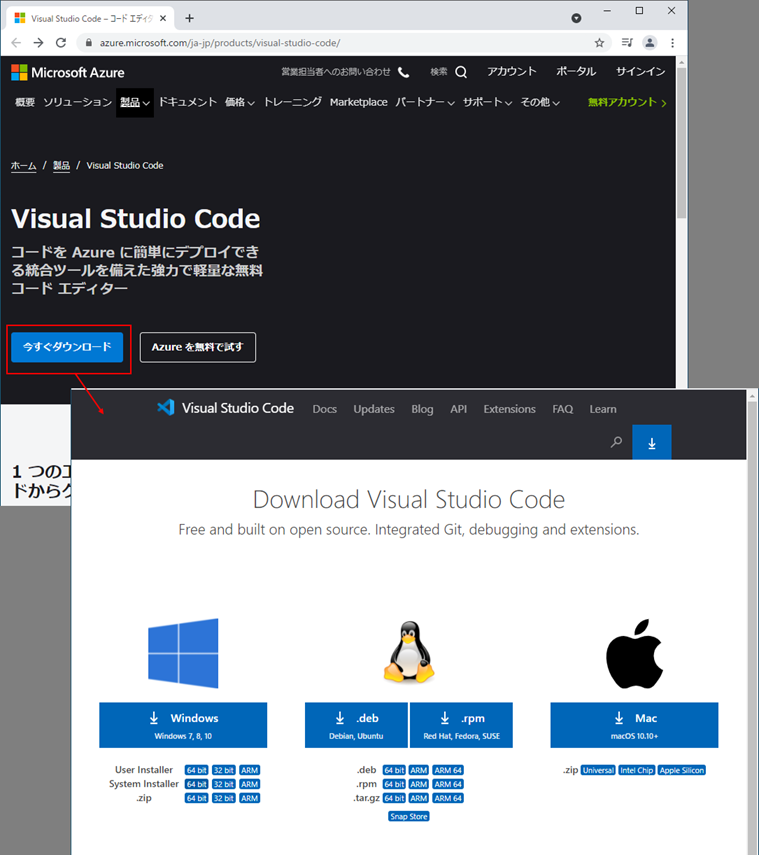This screenshot has height=855, width=759.
Task: Click .tar.gz ARM 64 badge
Action: pyautogui.click(x=448, y=798)
